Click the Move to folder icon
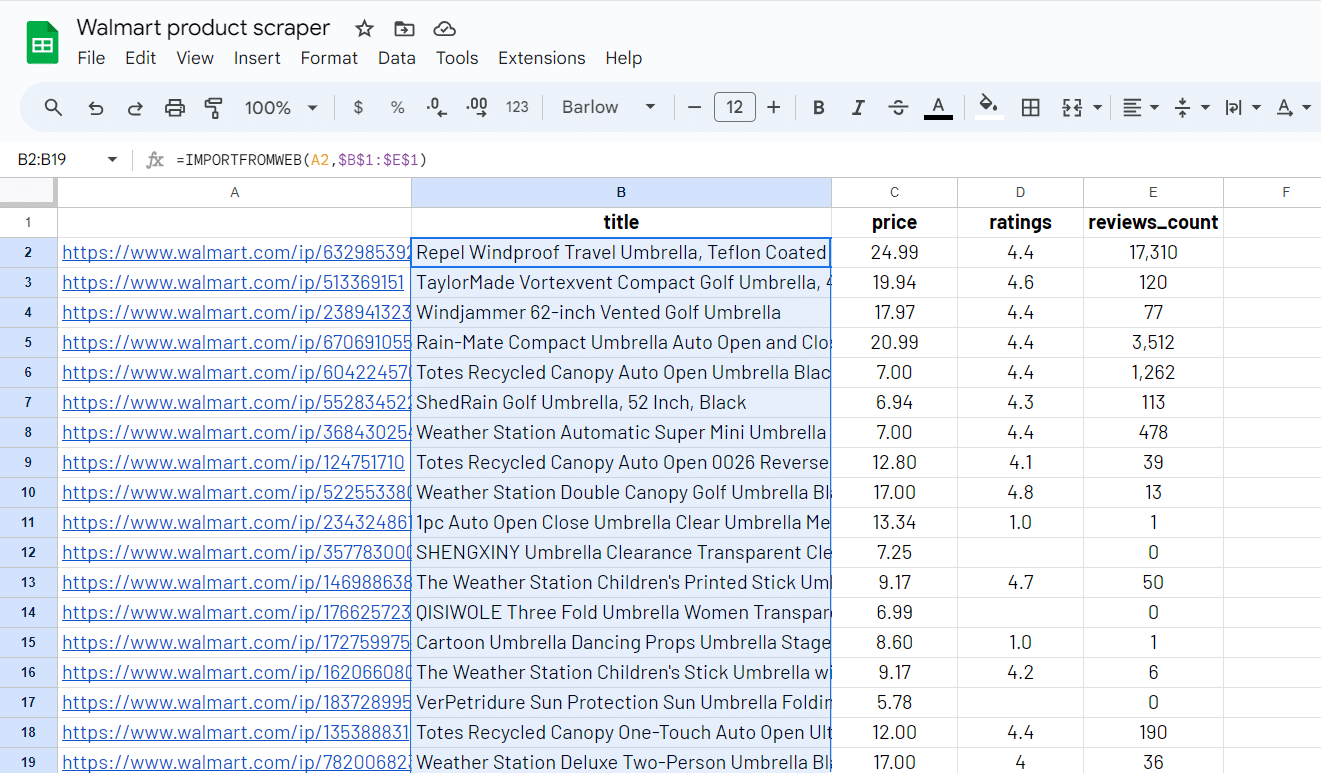Viewport: 1321px width, 773px height. coord(404,29)
